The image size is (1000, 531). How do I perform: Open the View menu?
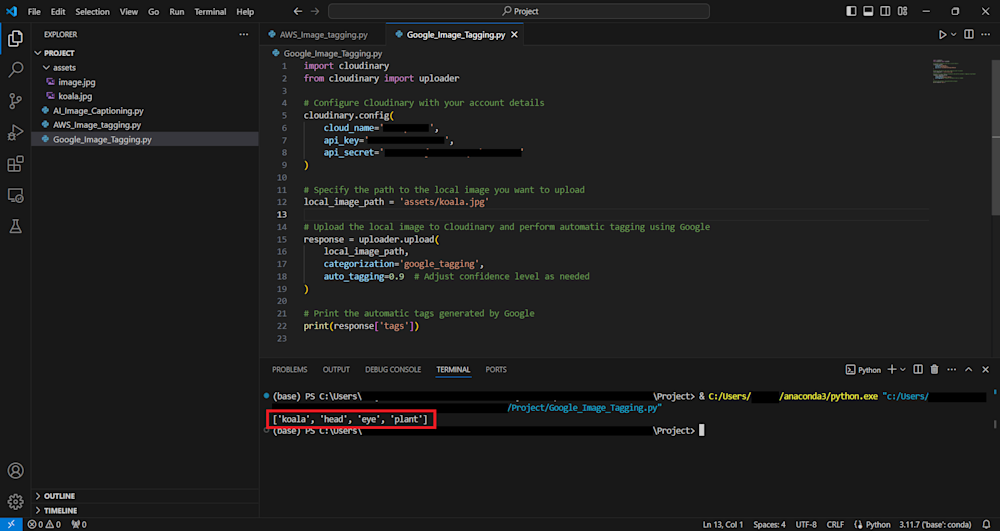[129, 11]
